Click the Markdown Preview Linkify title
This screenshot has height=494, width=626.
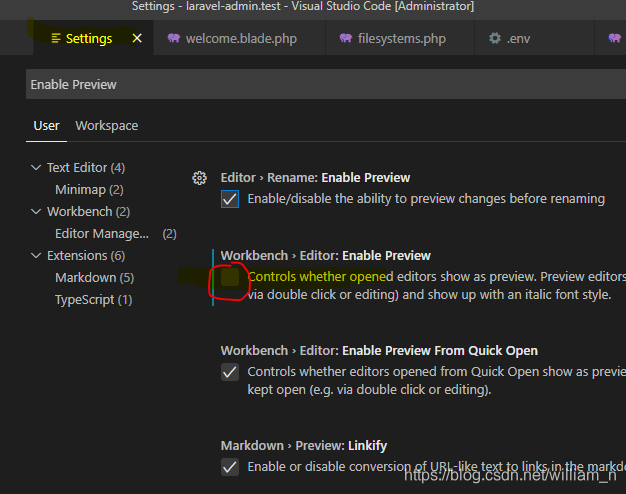pyautogui.click(x=304, y=446)
